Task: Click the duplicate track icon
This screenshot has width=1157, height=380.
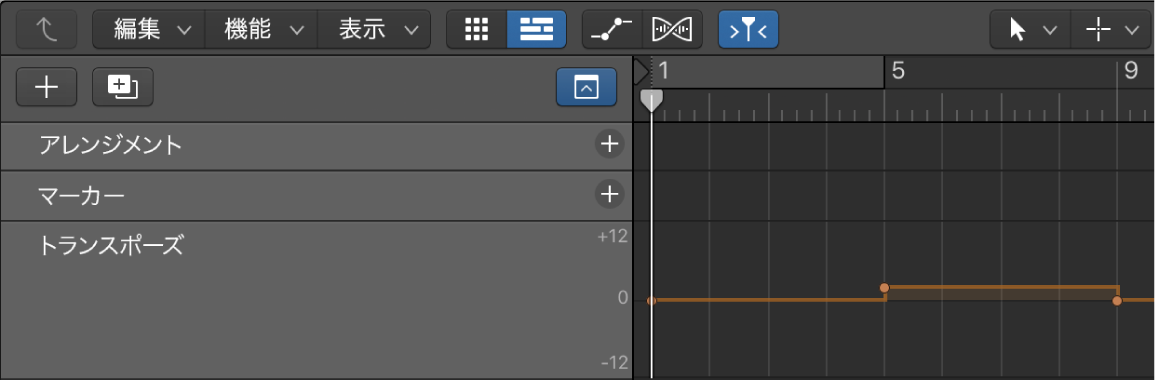Action: (122, 87)
